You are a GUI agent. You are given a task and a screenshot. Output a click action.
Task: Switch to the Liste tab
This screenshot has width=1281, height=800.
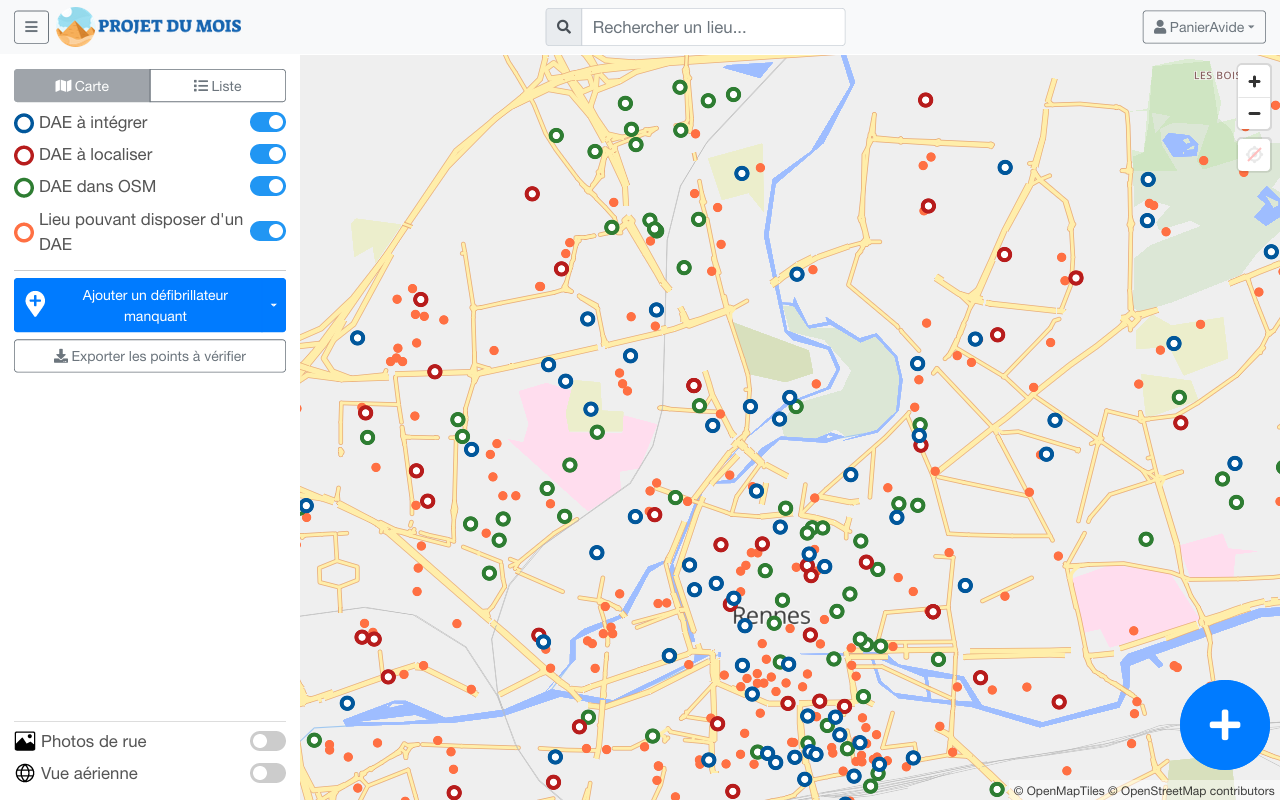(x=218, y=86)
